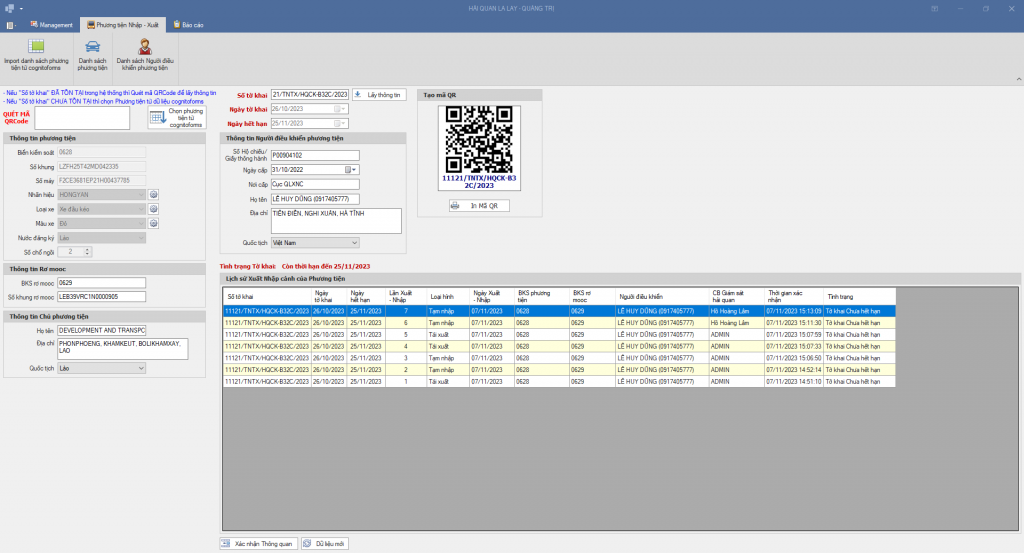Open the Ngày hết hạn date picker

pos(341,123)
